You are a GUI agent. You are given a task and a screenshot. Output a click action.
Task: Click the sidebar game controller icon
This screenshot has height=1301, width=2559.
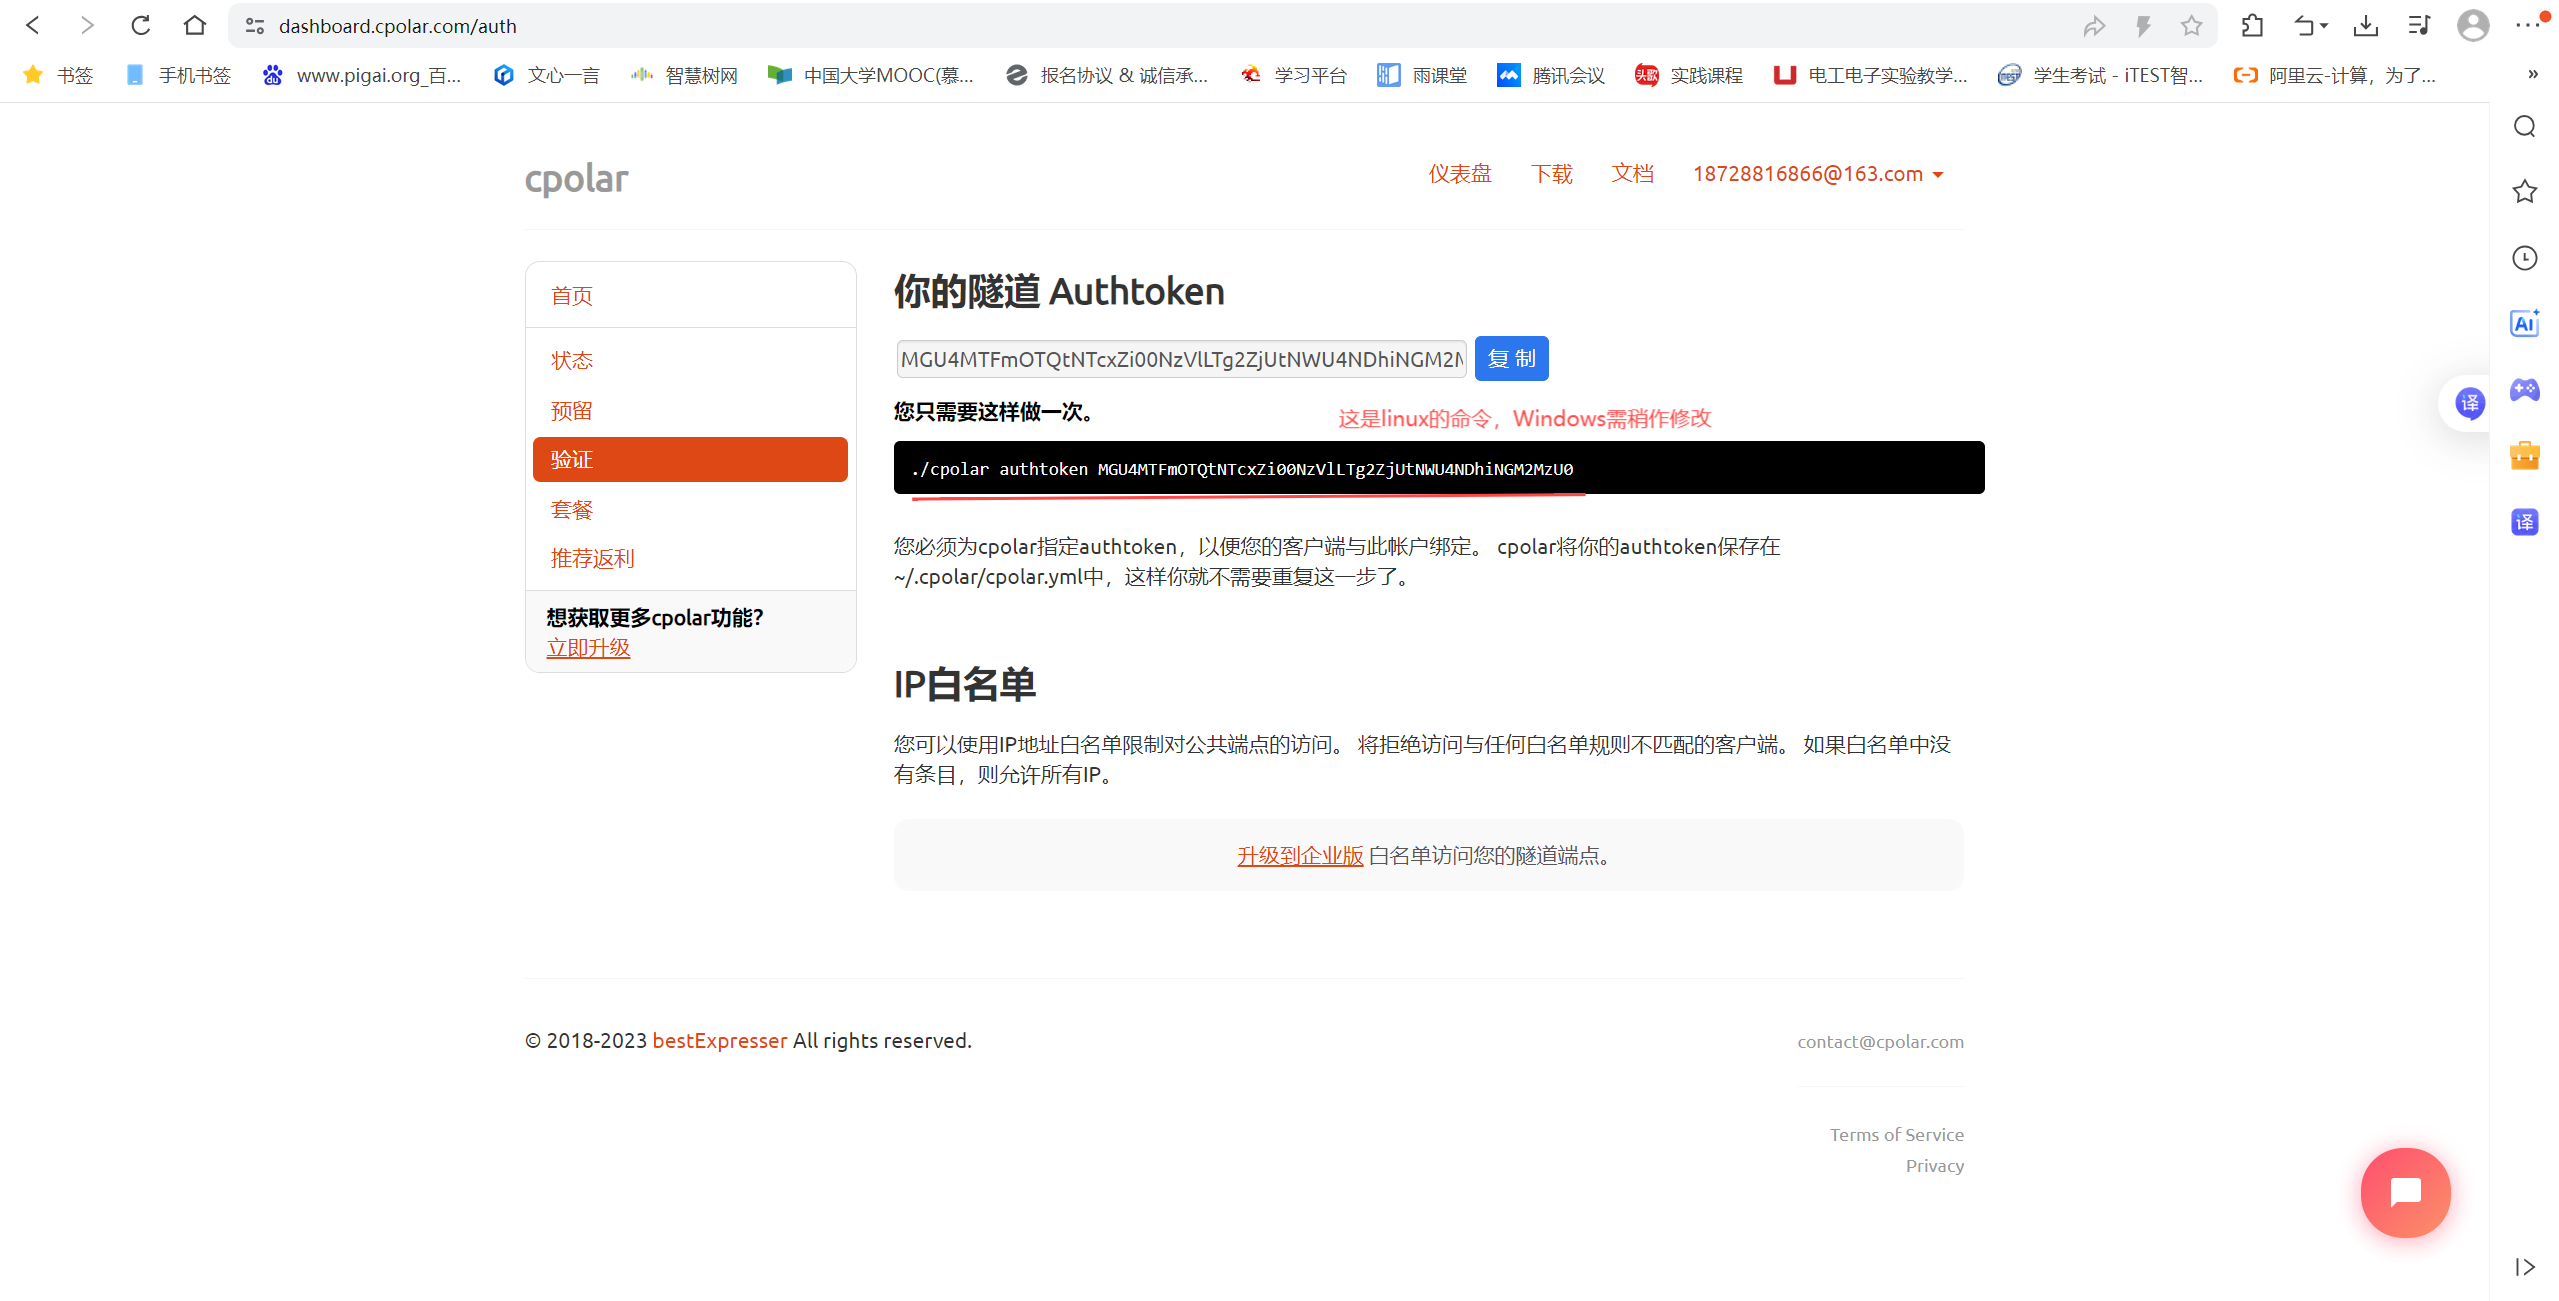coord(2524,390)
